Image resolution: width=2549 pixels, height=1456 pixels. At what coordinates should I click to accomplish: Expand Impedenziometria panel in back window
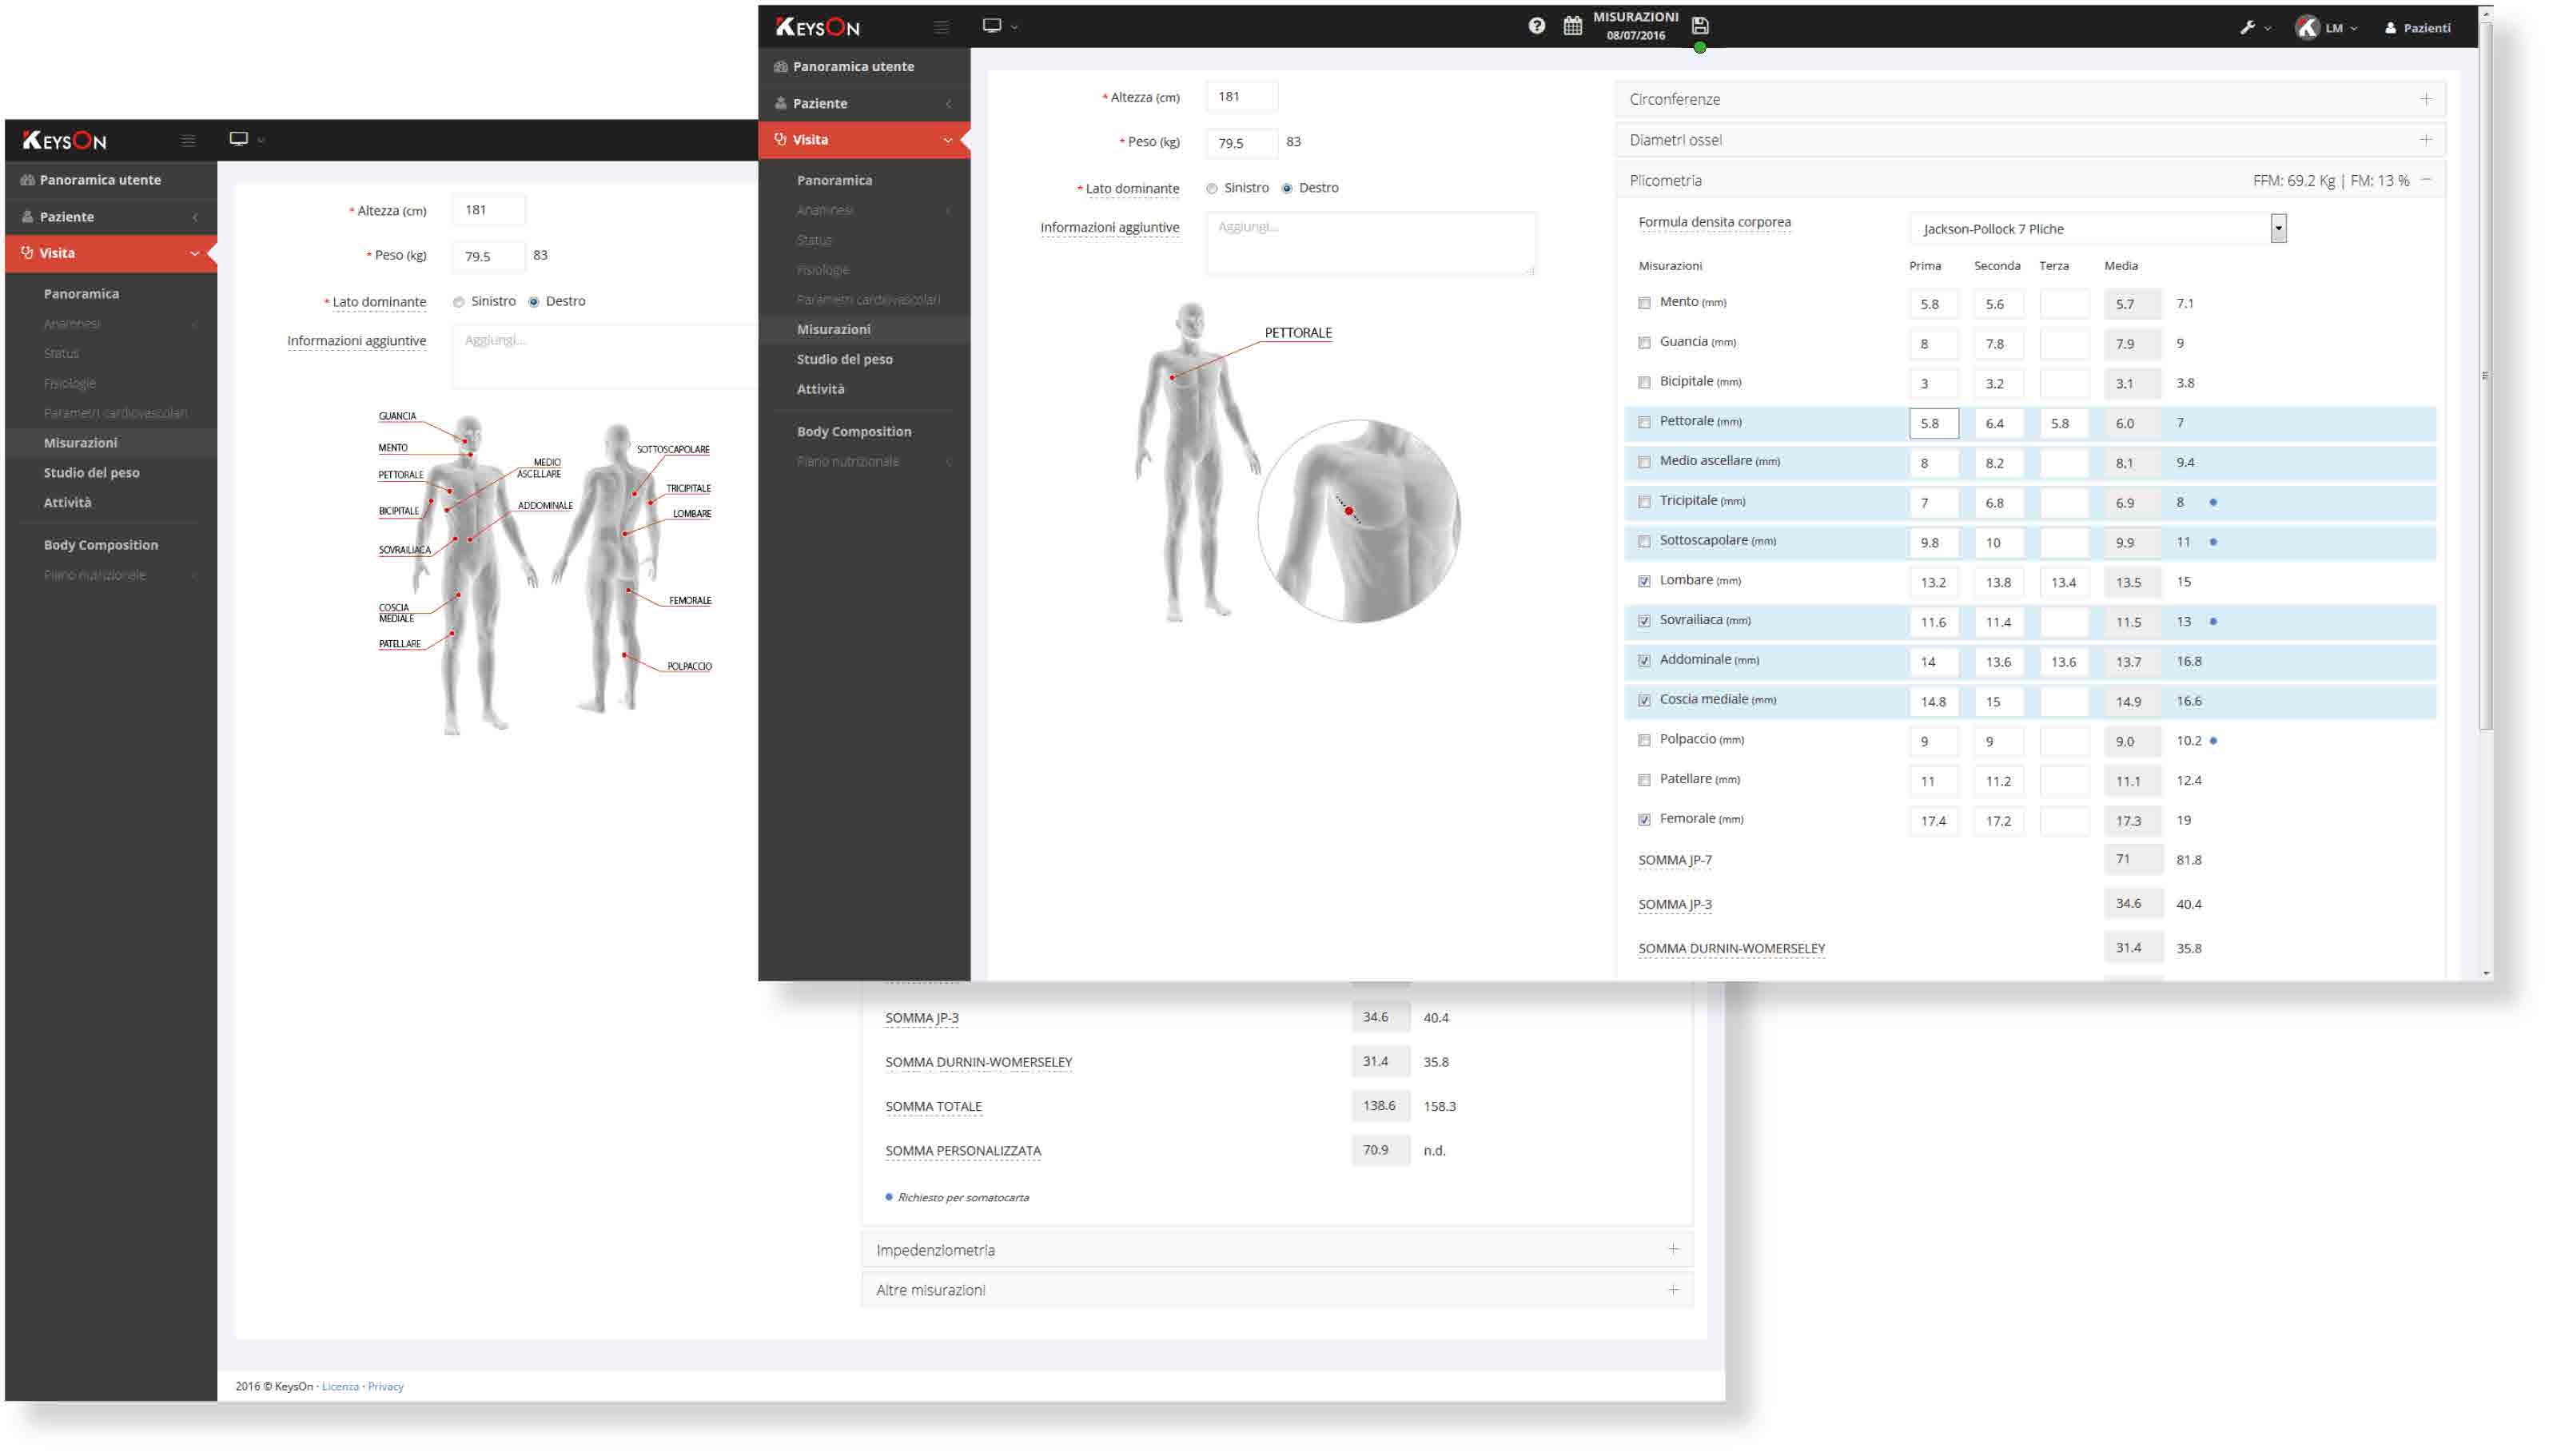(x=1277, y=1250)
